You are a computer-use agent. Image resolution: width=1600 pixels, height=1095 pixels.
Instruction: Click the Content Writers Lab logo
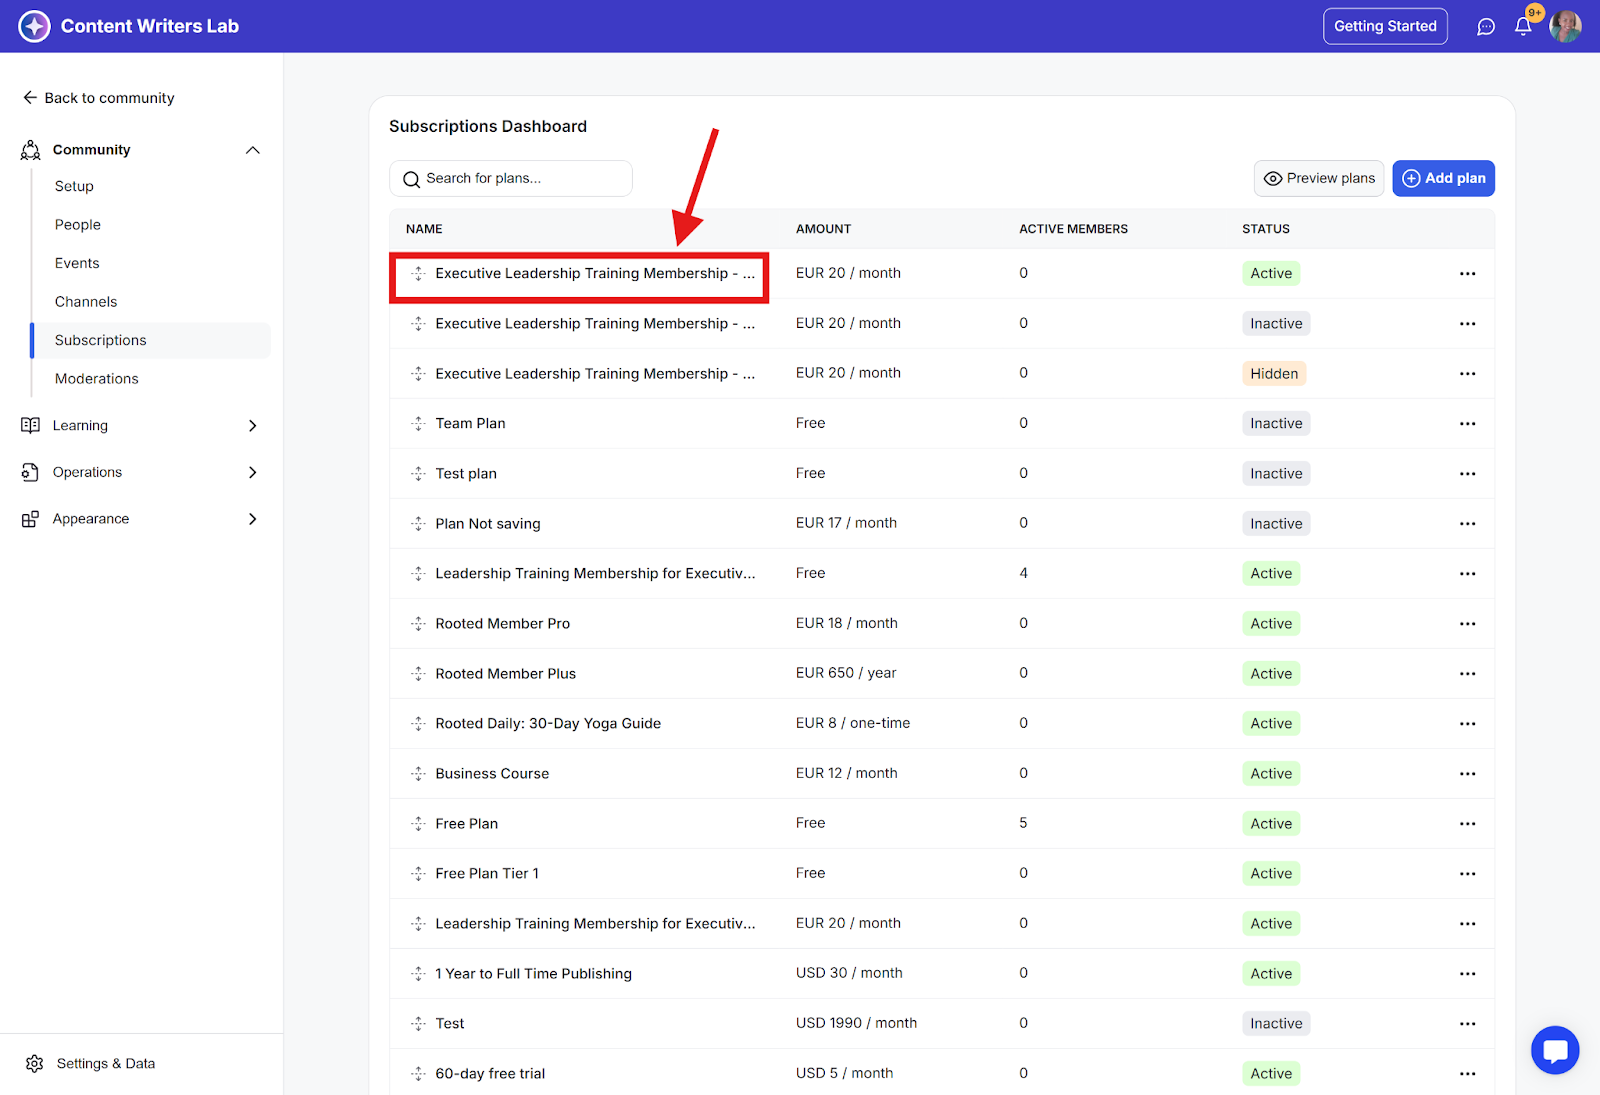click(35, 26)
